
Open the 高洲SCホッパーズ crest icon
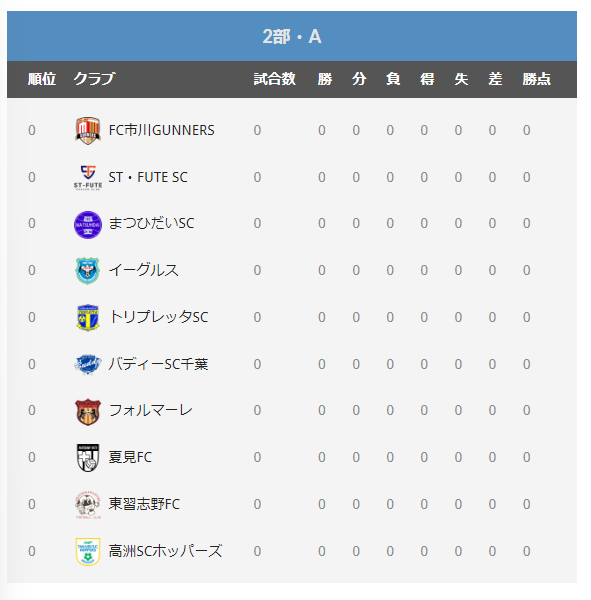click(88, 551)
